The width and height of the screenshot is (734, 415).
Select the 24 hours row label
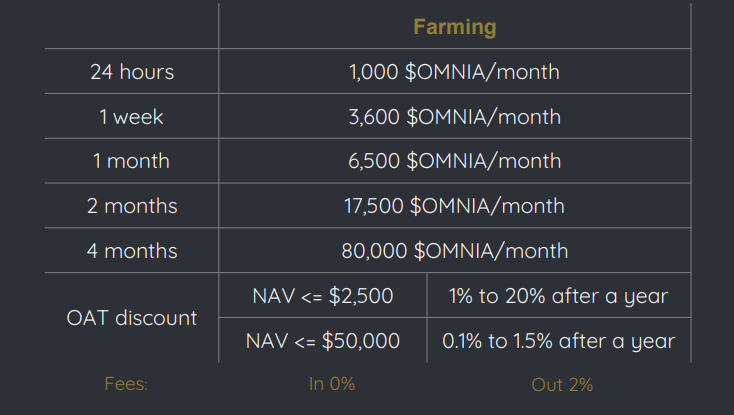tap(131, 72)
